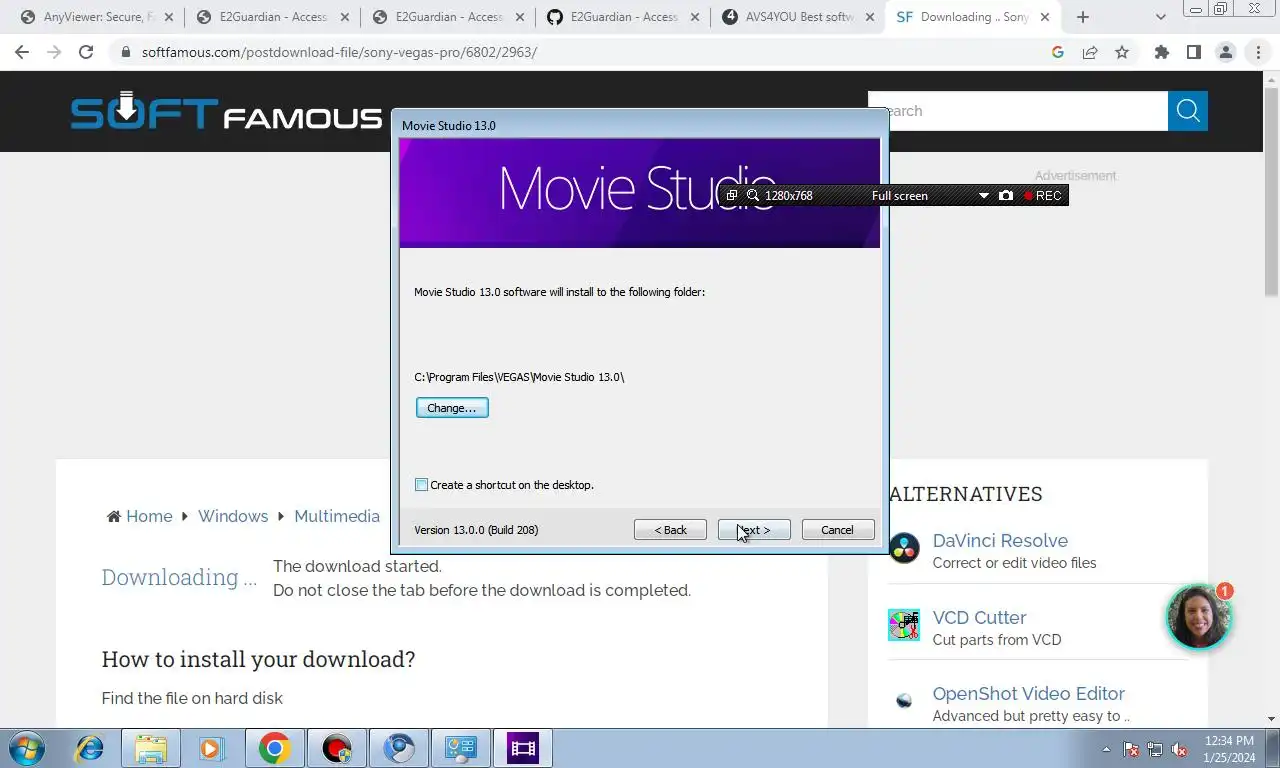Click the VCD Cutter icon
This screenshot has width=1280, height=768.
click(904, 625)
